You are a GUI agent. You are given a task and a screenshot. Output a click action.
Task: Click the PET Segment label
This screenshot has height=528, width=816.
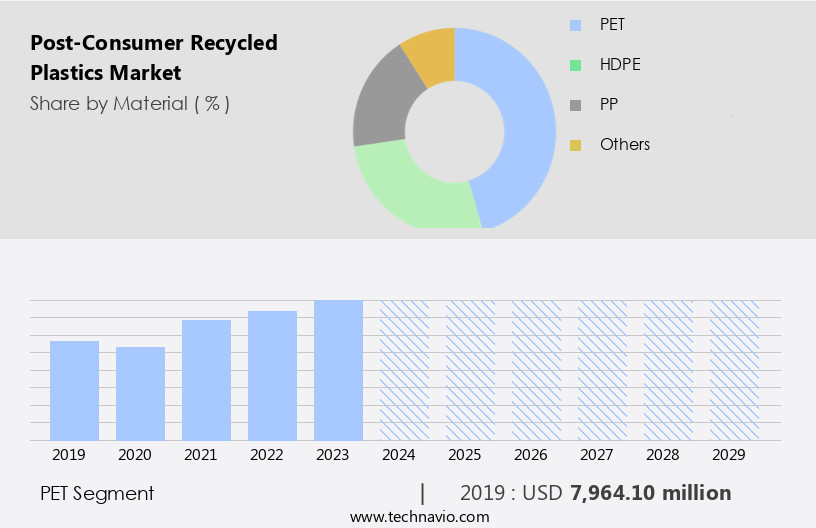[97, 493]
